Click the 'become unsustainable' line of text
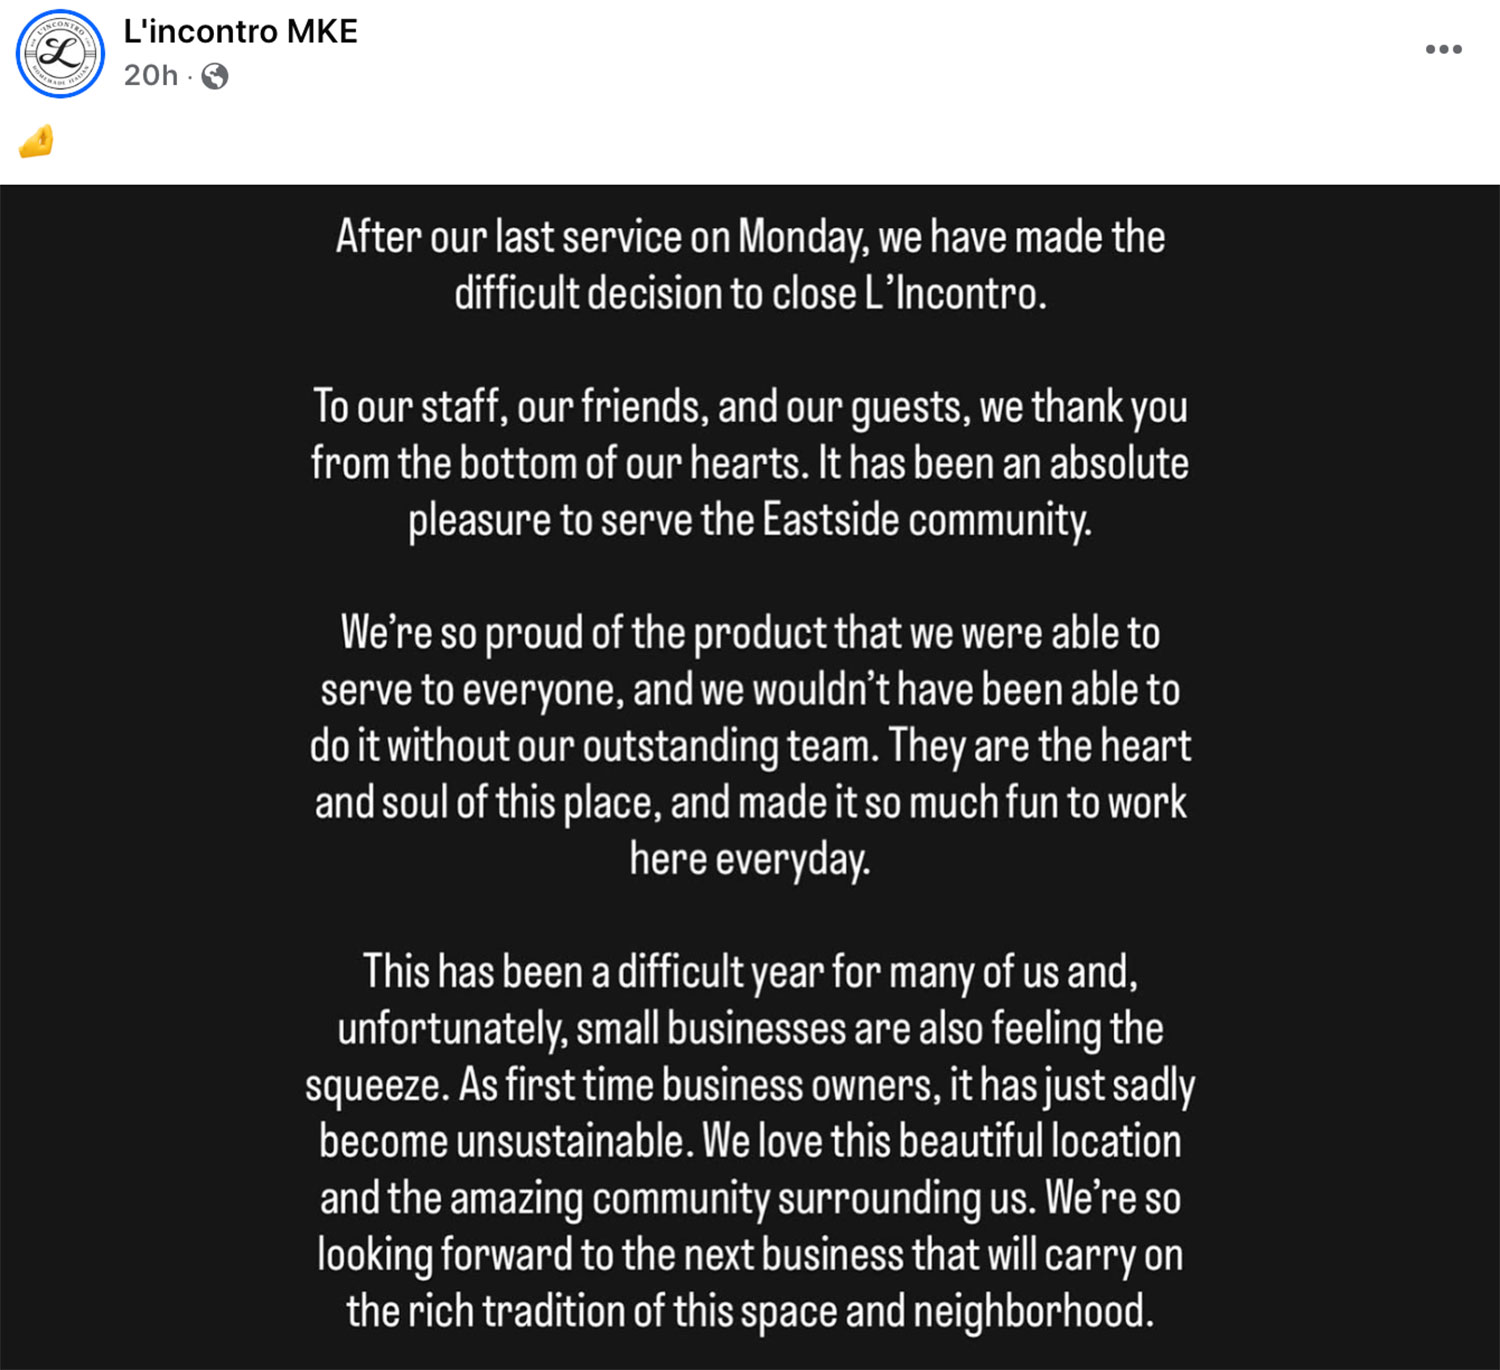The height and width of the screenshot is (1370, 1500). pos(750,1142)
